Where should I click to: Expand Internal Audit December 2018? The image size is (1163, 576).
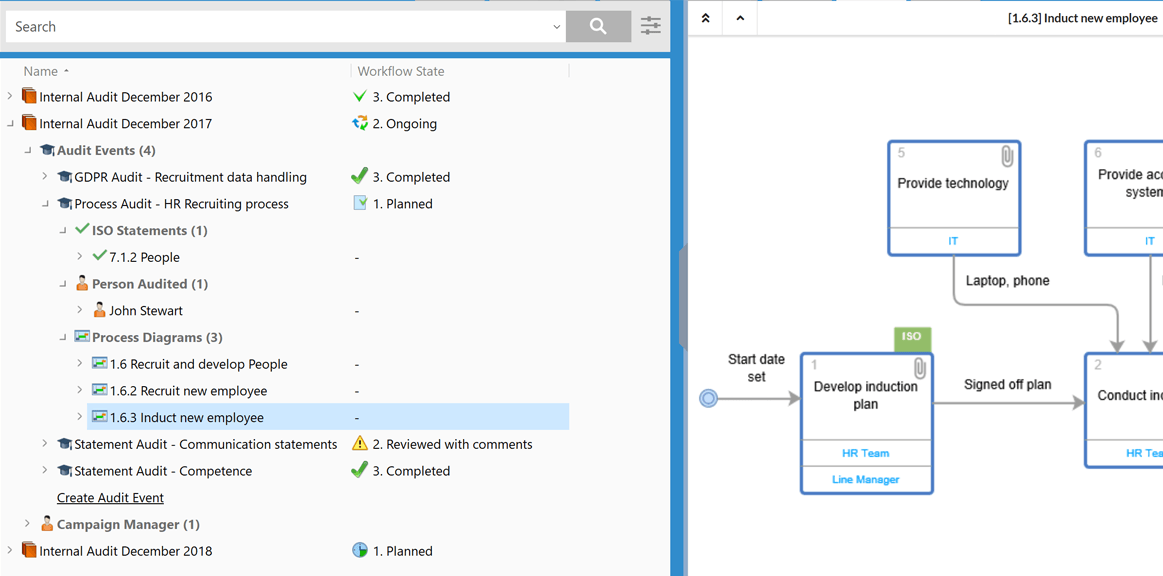[10, 550]
